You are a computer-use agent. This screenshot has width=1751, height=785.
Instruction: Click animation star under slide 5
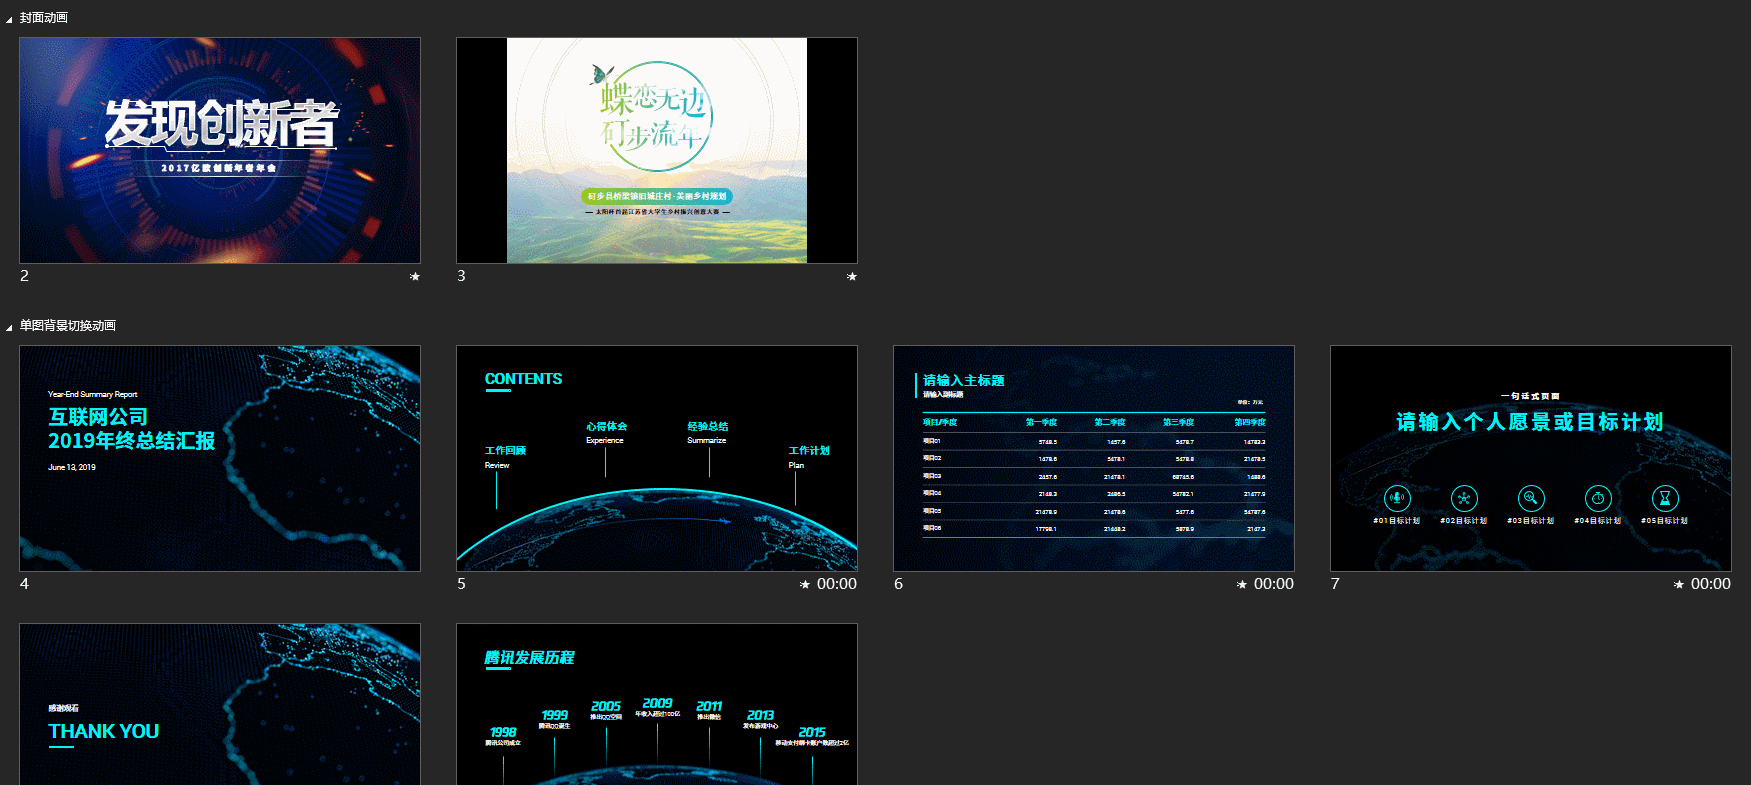click(805, 585)
